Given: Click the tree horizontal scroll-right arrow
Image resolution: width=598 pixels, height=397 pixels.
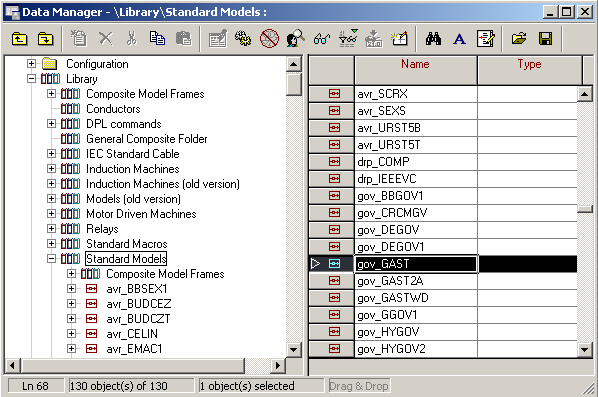Looking at the screenshot, I should coord(278,365).
